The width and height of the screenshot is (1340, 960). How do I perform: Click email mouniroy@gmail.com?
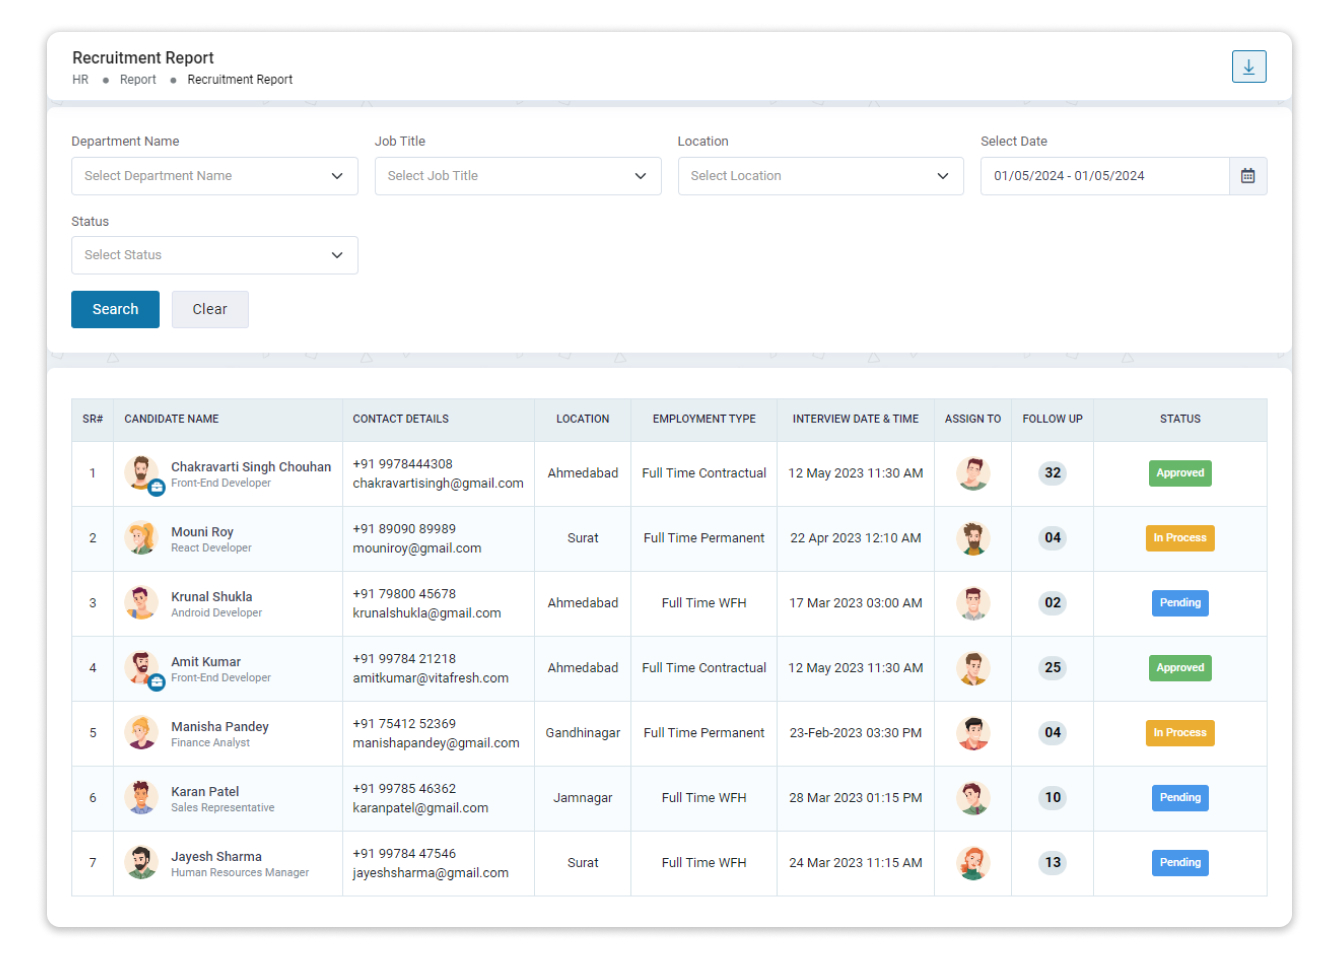[417, 549]
